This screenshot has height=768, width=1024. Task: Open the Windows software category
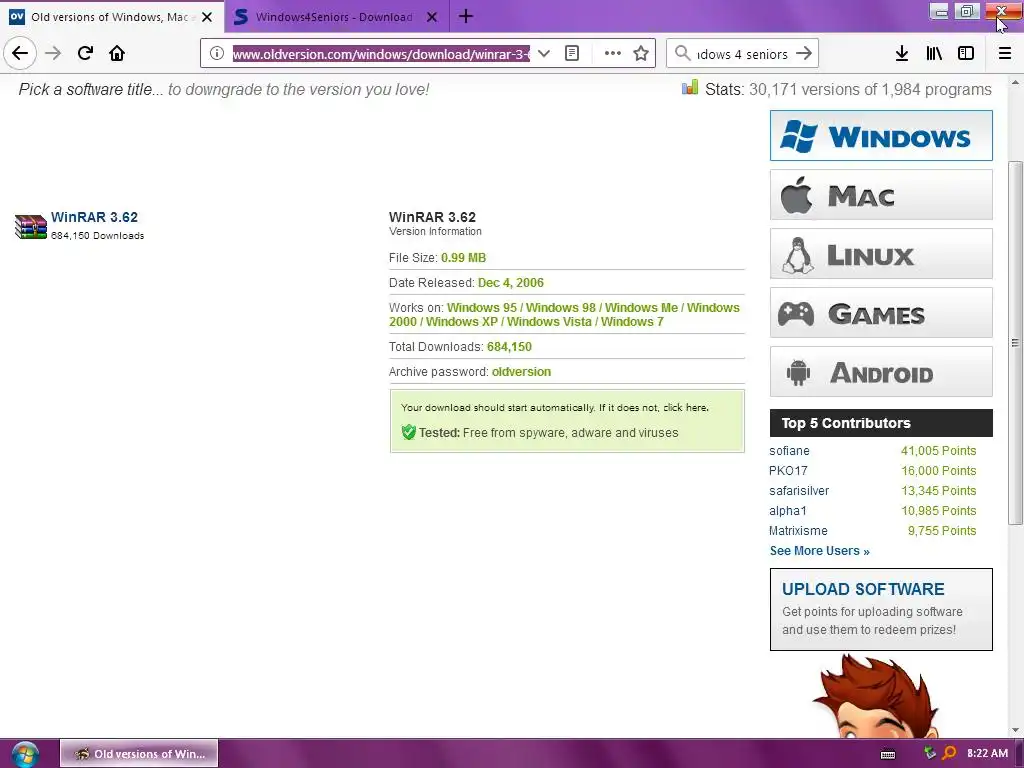pos(881,135)
